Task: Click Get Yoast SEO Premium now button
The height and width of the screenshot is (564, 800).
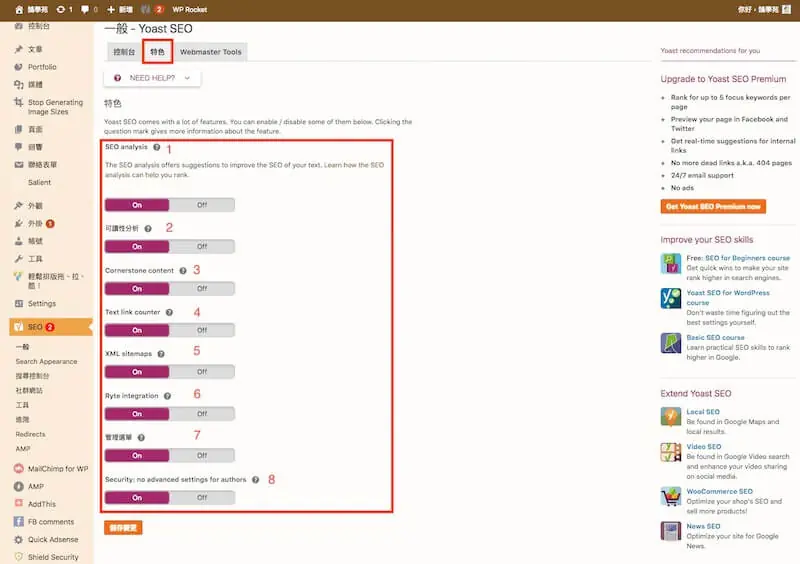Action: click(713, 206)
